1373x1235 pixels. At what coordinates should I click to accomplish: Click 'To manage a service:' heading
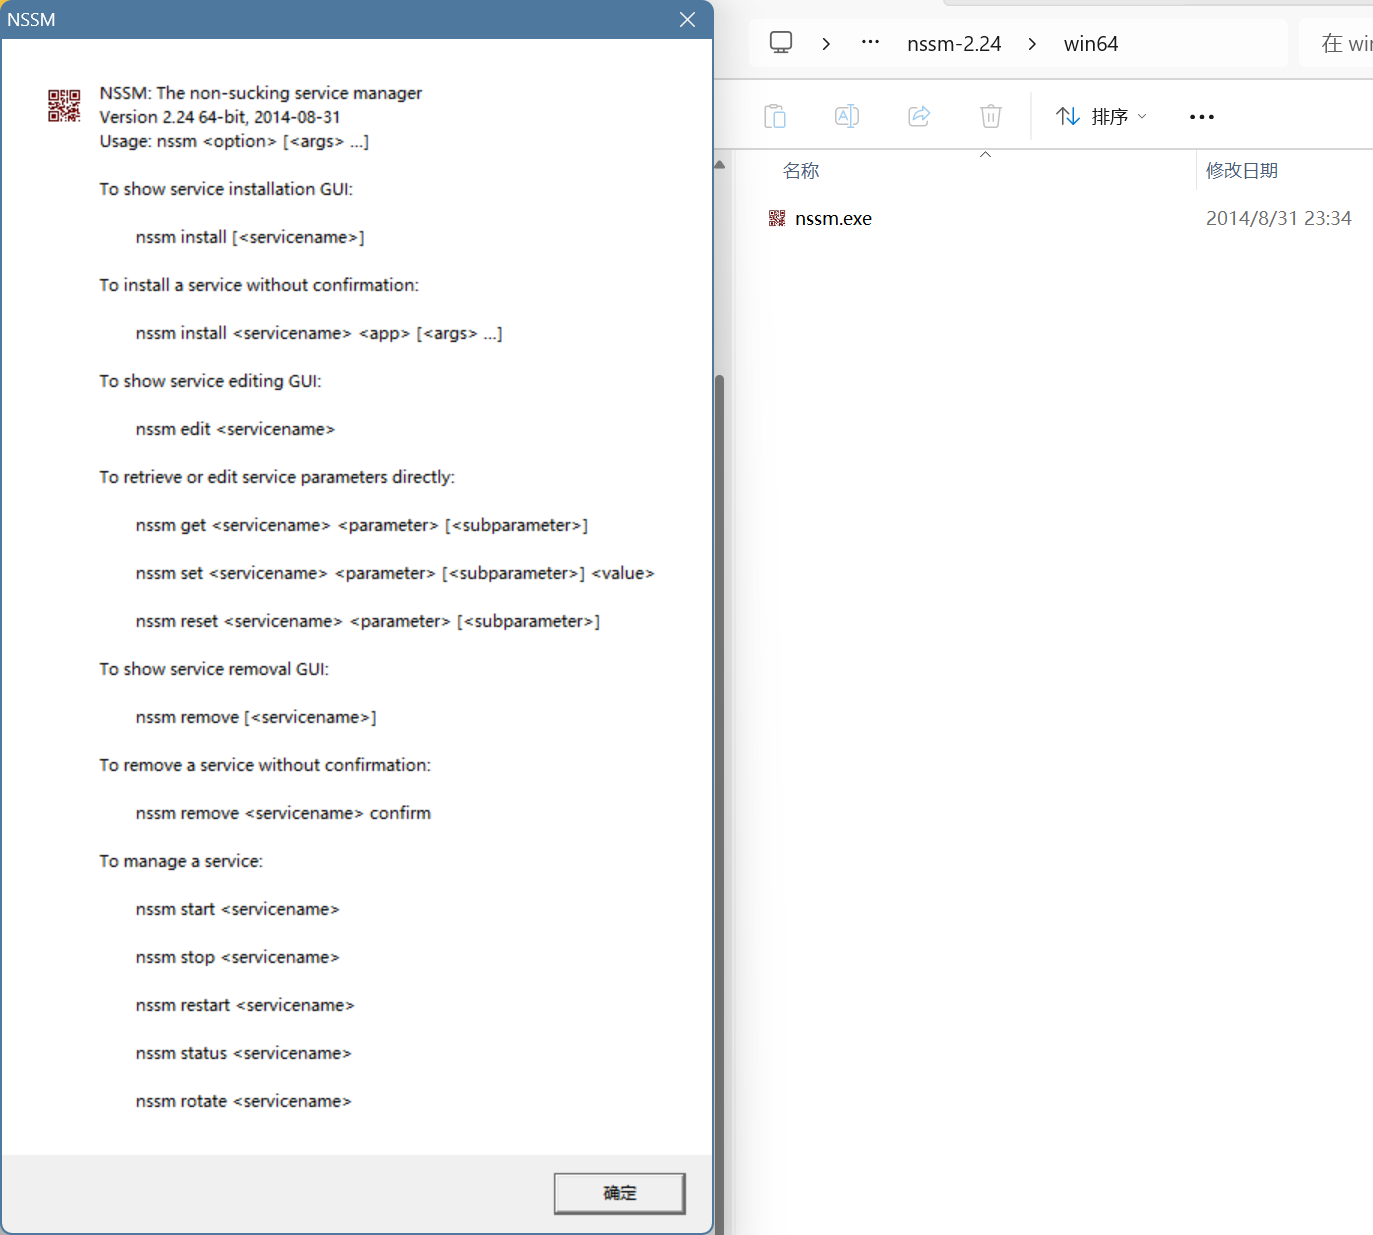(x=181, y=861)
